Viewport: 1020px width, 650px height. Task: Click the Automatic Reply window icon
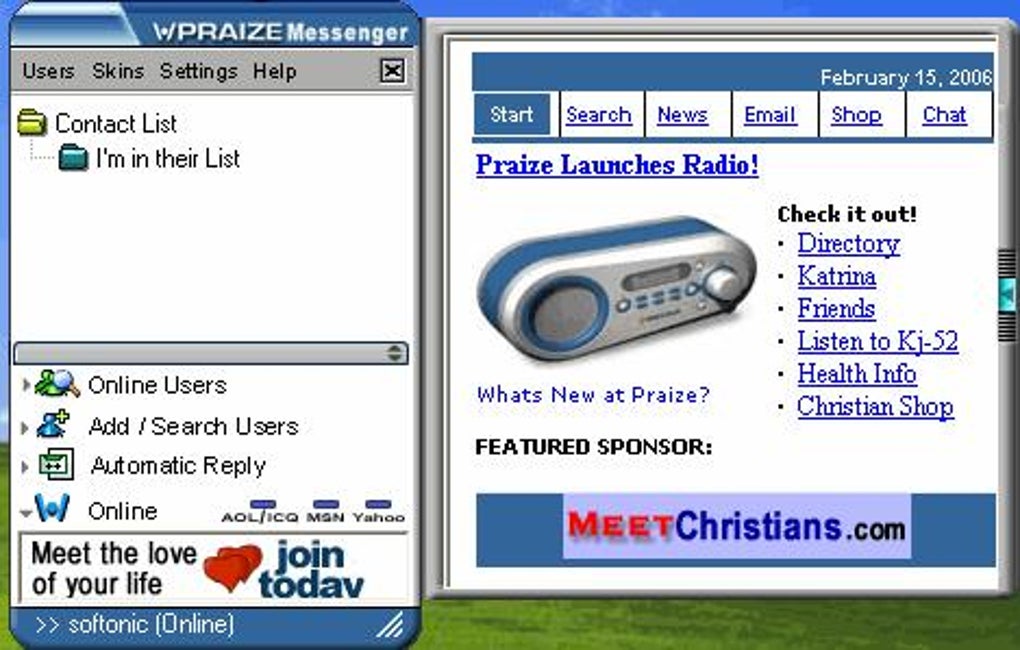pyautogui.click(x=56, y=465)
